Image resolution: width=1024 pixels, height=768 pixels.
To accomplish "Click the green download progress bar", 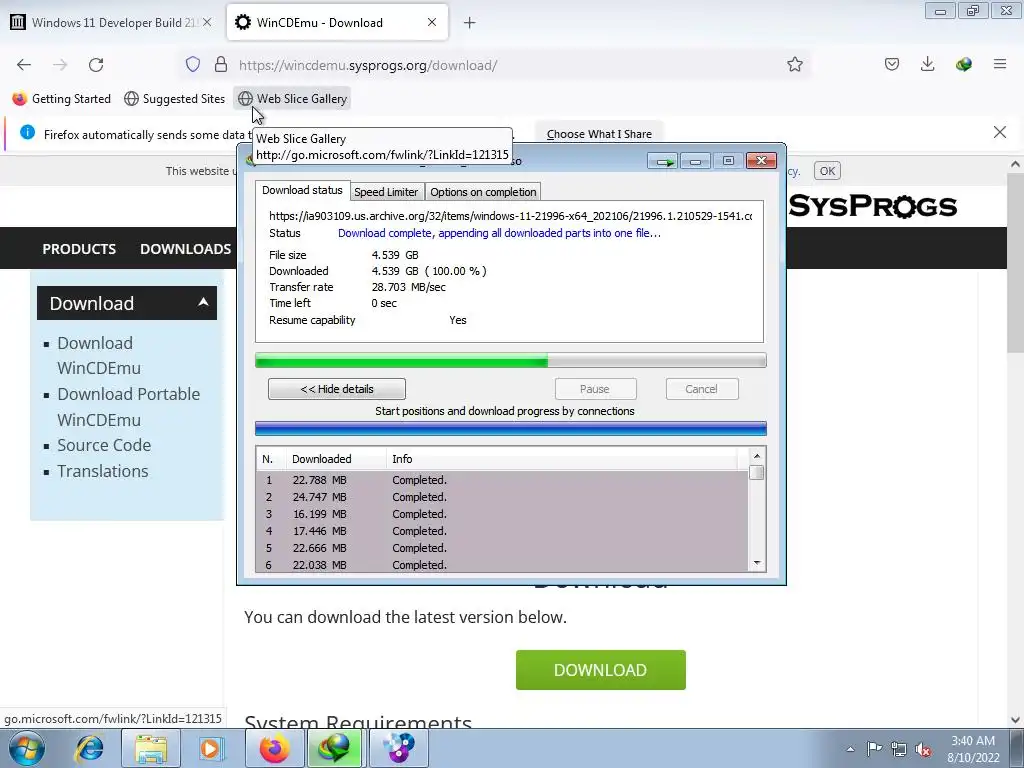I will 511,360.
